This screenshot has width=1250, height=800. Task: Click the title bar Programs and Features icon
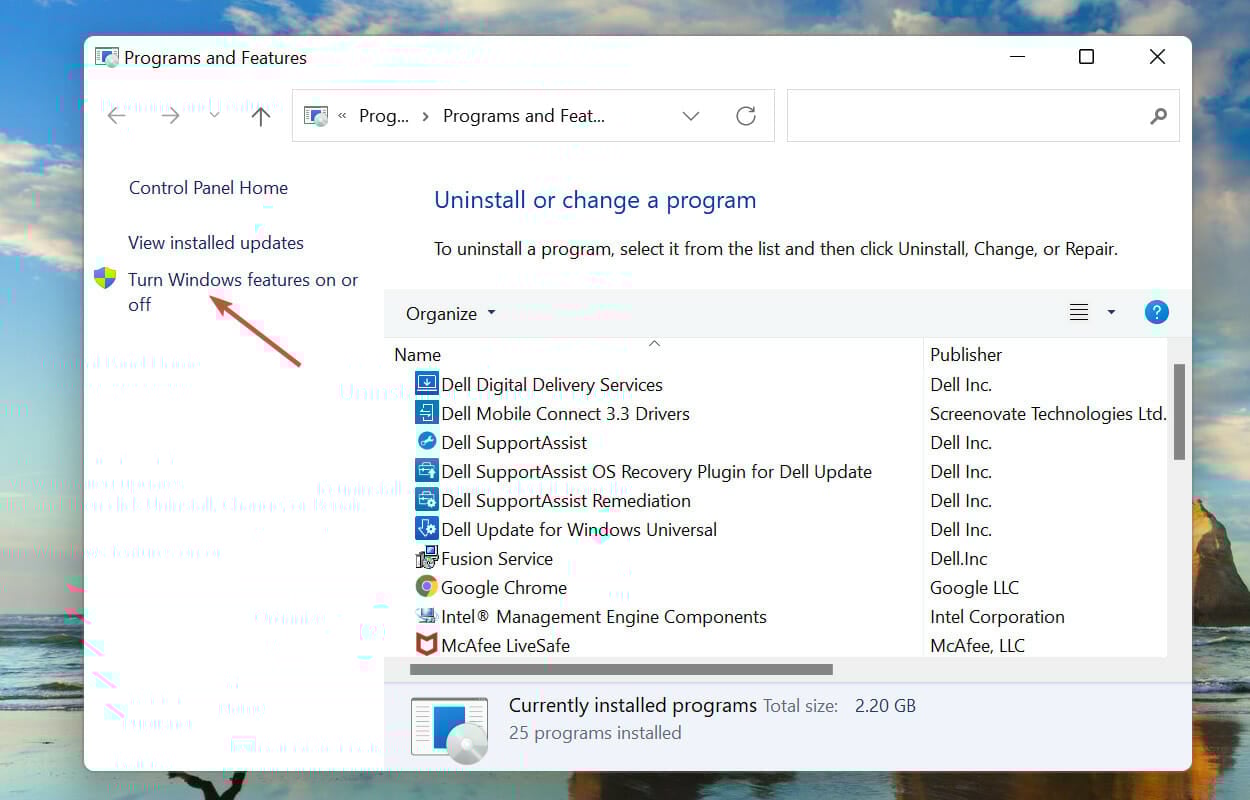tap(107, 57)
